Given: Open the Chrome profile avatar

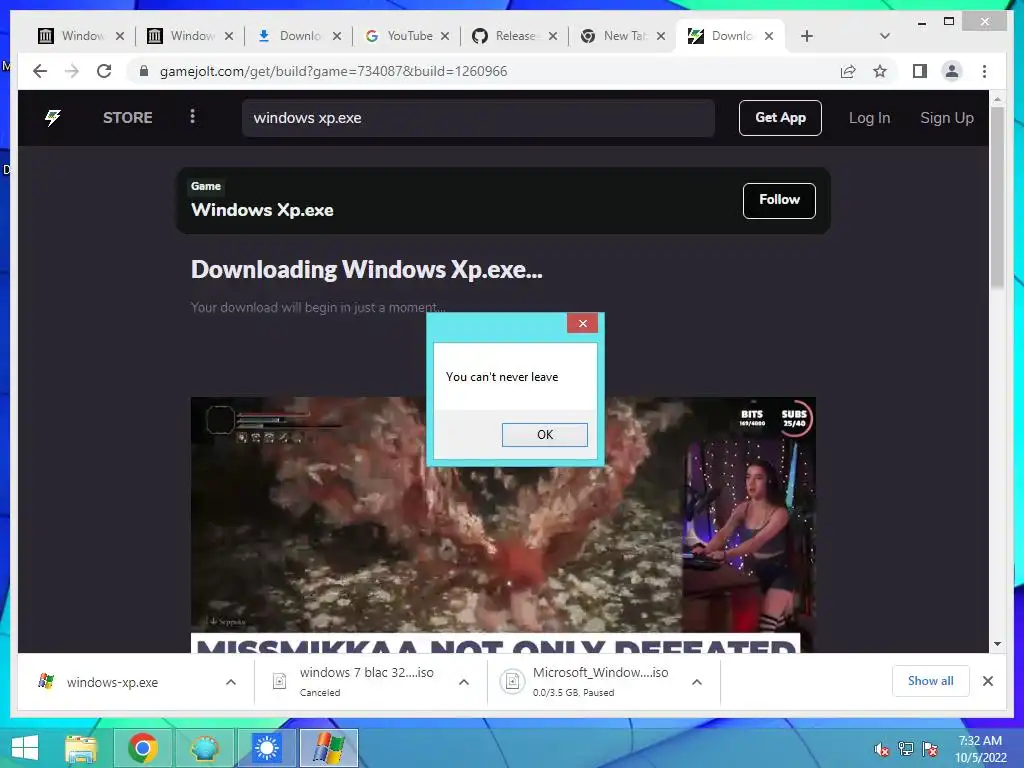Looking at the screenshot, I should pyautogui.click(x=952, y=71).
